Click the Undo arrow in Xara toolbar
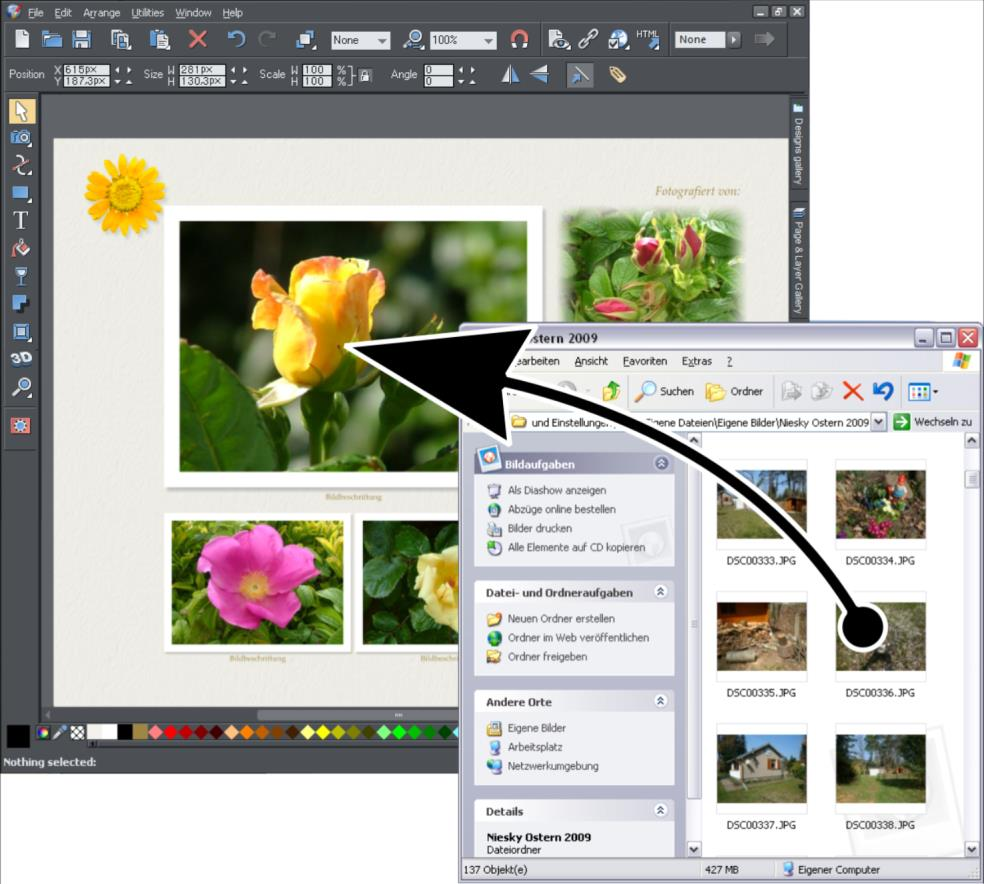The height and width of the screenshot is (884, 984). point(236,40)
